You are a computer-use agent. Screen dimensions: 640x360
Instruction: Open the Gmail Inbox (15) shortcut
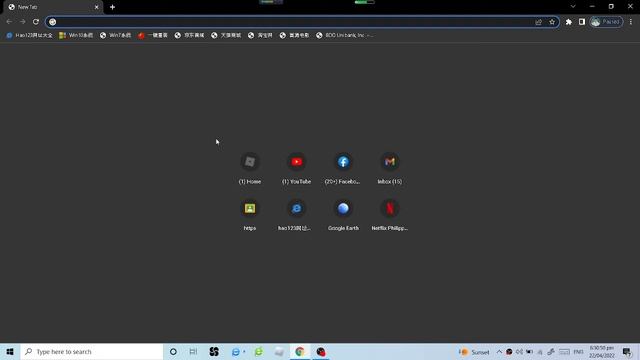389,168
